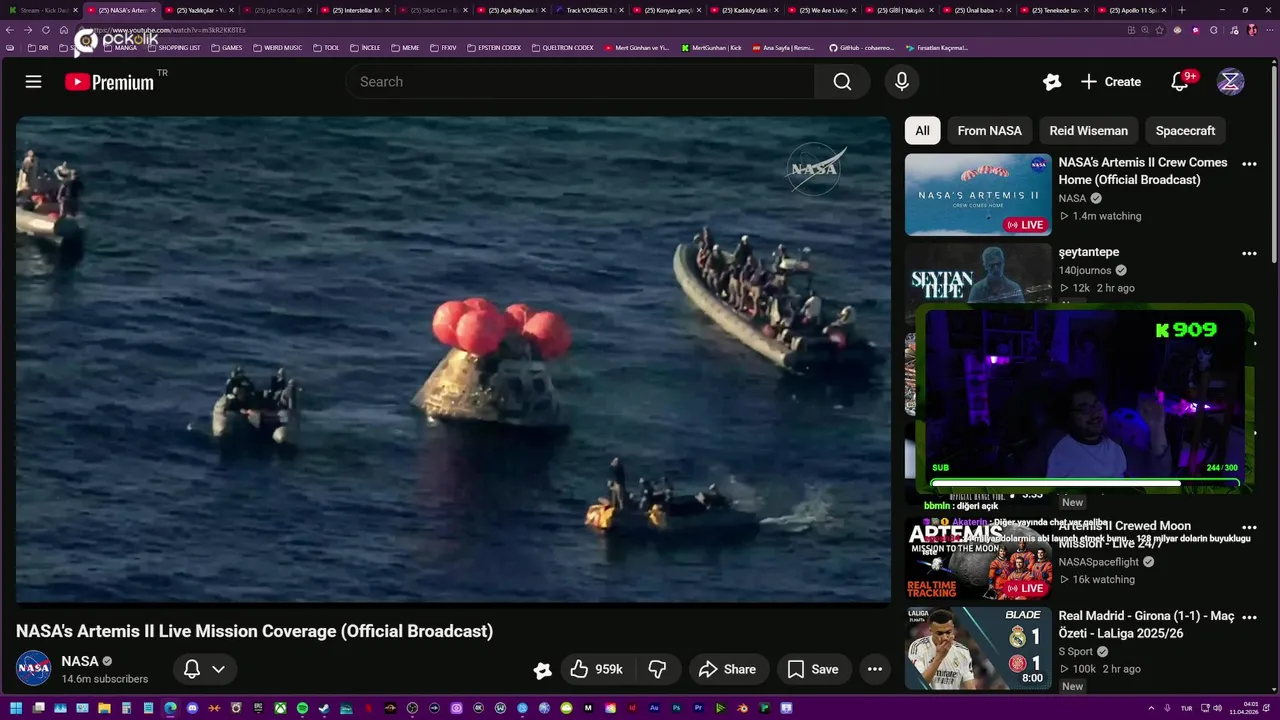Image resolution: width=1280 pixels, height=720 pixels.
Task: Open Spotify from the taskbar
Action: tap(302, 708)
